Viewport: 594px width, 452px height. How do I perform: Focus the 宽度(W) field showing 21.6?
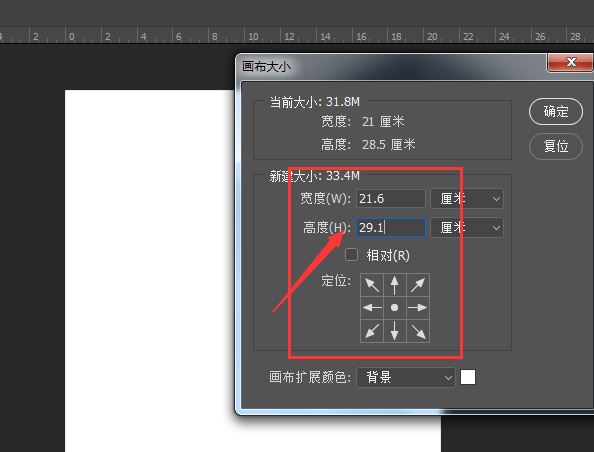click(x=391, y=199)
